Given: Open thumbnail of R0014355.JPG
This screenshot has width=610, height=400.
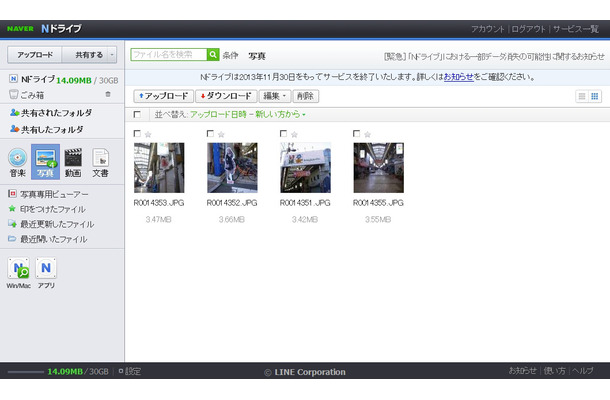Looking at the screenshot, I should point(379,168).
